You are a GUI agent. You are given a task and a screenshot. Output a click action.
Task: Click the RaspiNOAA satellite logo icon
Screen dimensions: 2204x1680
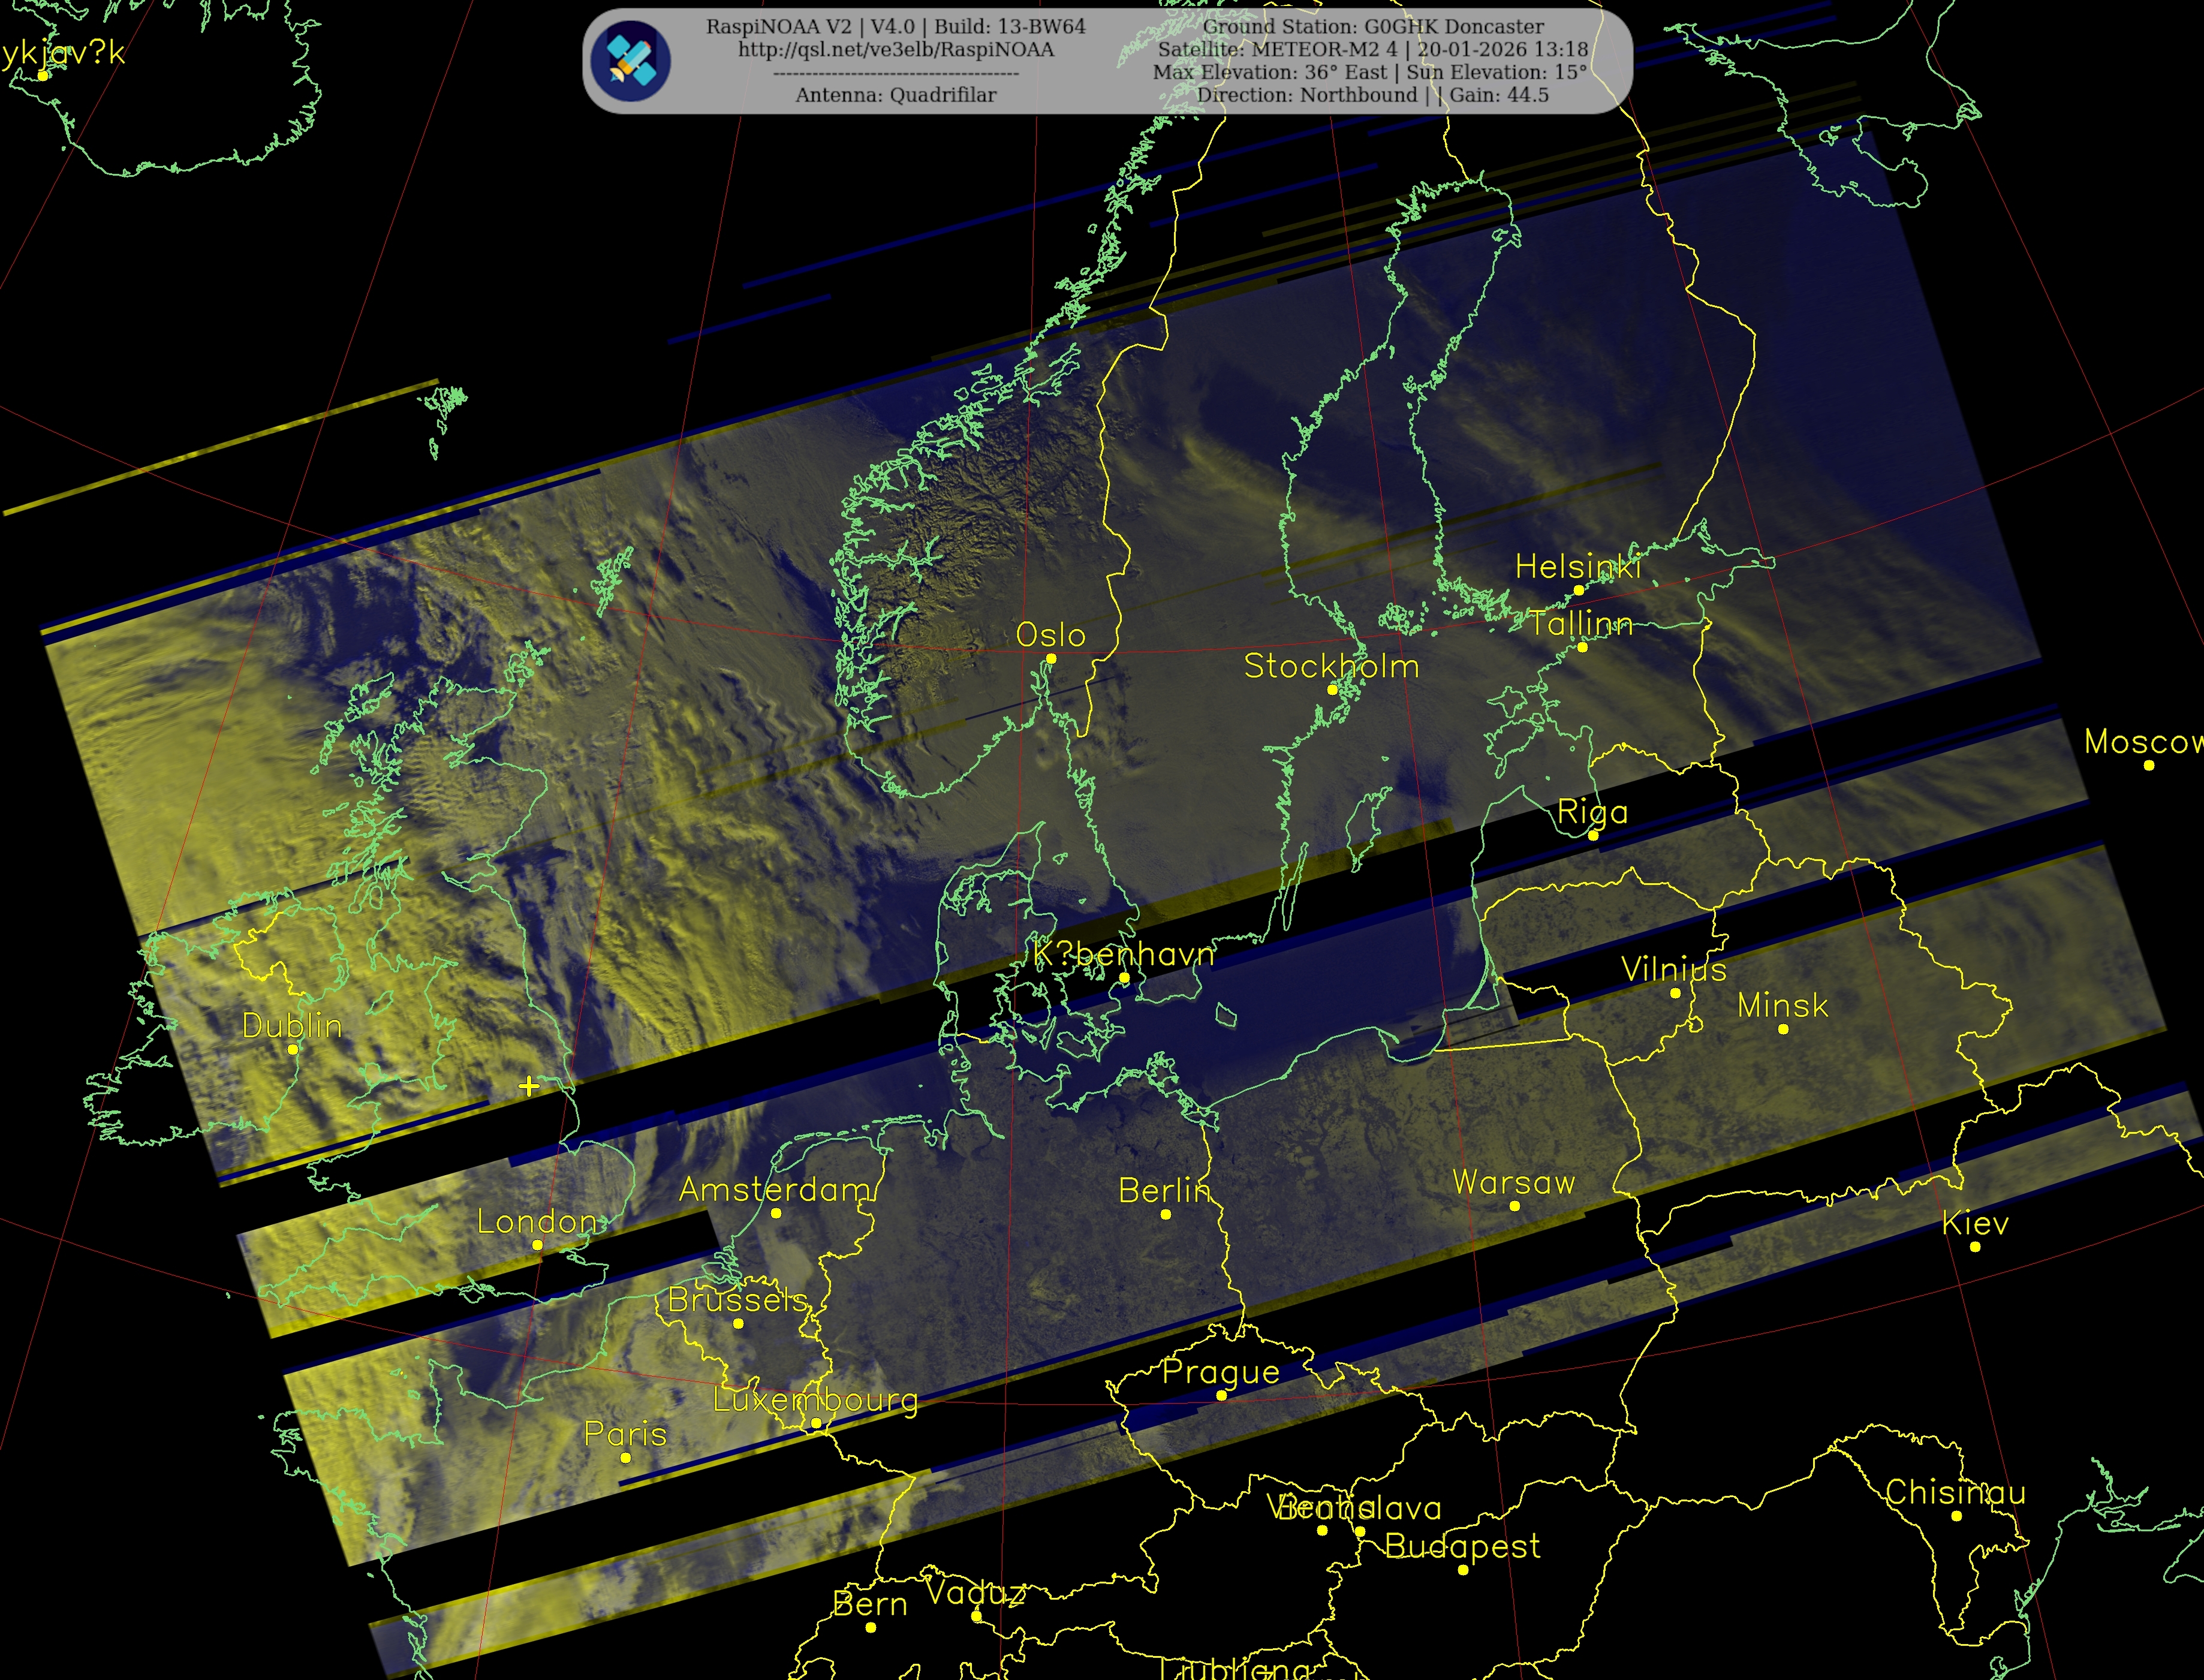[x=630, y=60]
